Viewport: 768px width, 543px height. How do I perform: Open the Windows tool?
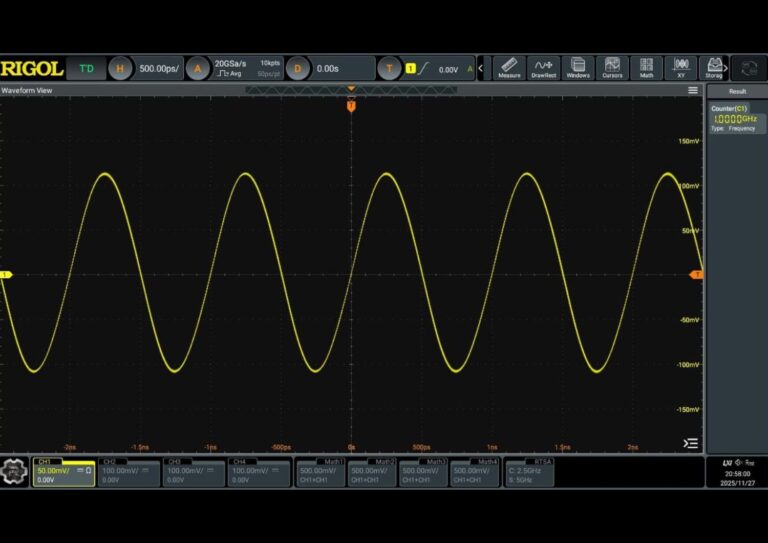pos(578,68)
